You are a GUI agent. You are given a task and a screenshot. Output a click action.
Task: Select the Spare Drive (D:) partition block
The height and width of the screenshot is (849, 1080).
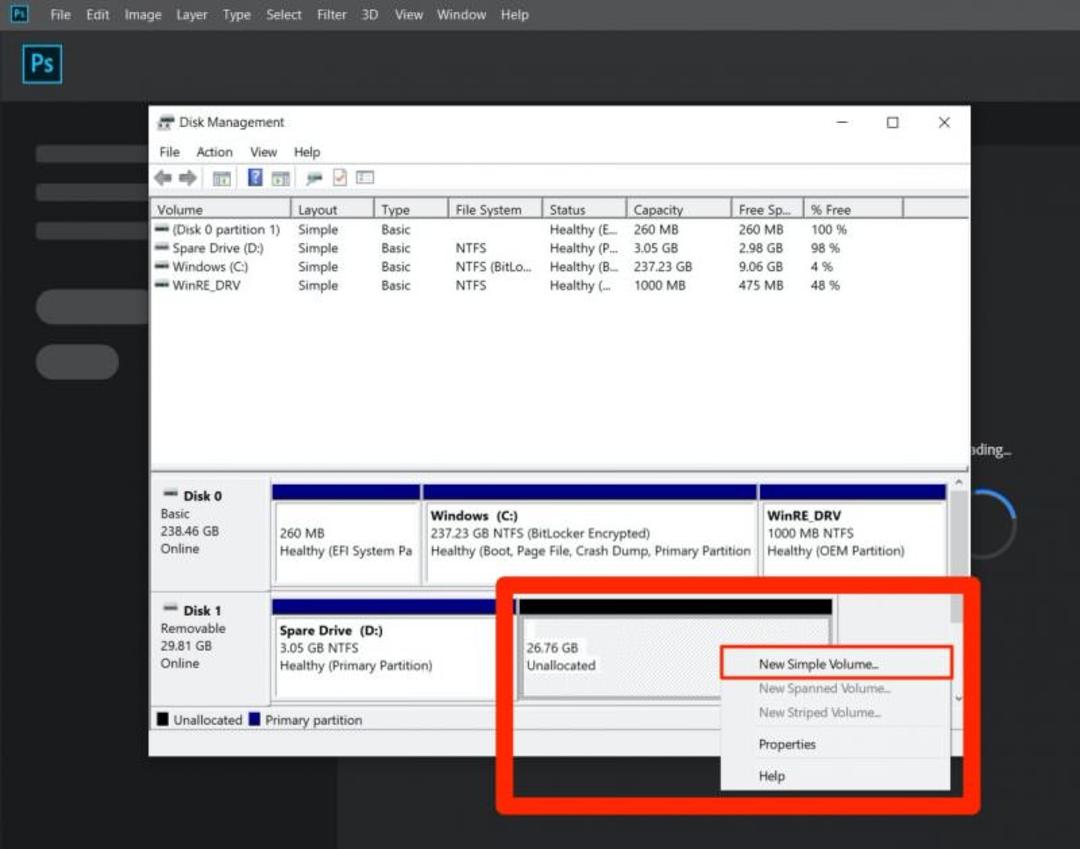tap(384, 649)
